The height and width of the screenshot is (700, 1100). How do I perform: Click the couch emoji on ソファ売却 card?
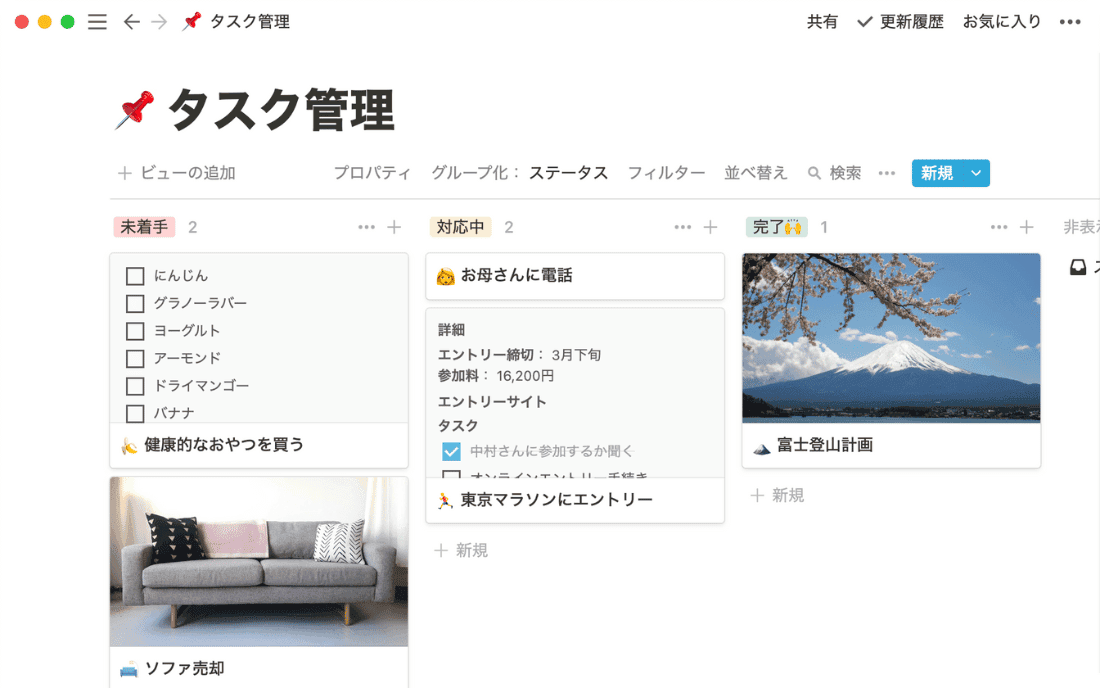[x=129, y=669]
